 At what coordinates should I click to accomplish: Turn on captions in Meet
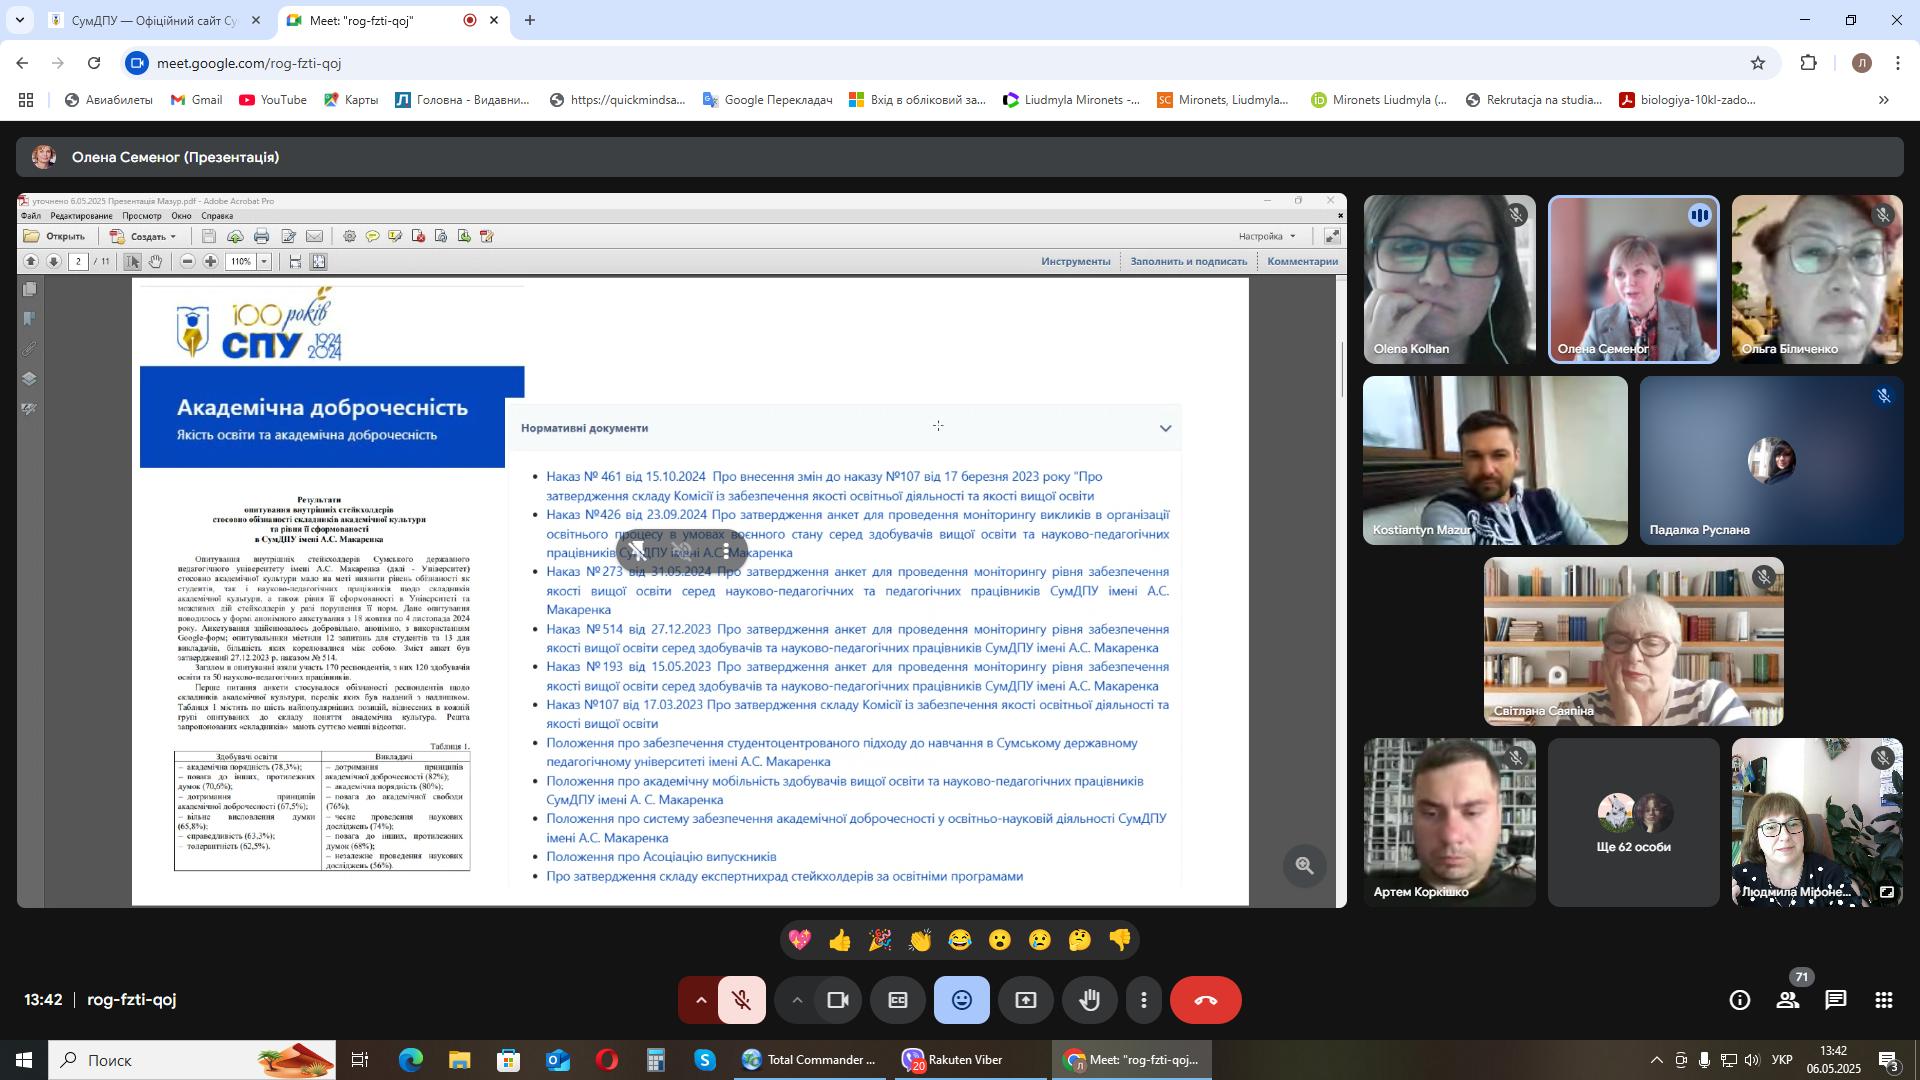pyautogui.click(x=898, y=1000)
